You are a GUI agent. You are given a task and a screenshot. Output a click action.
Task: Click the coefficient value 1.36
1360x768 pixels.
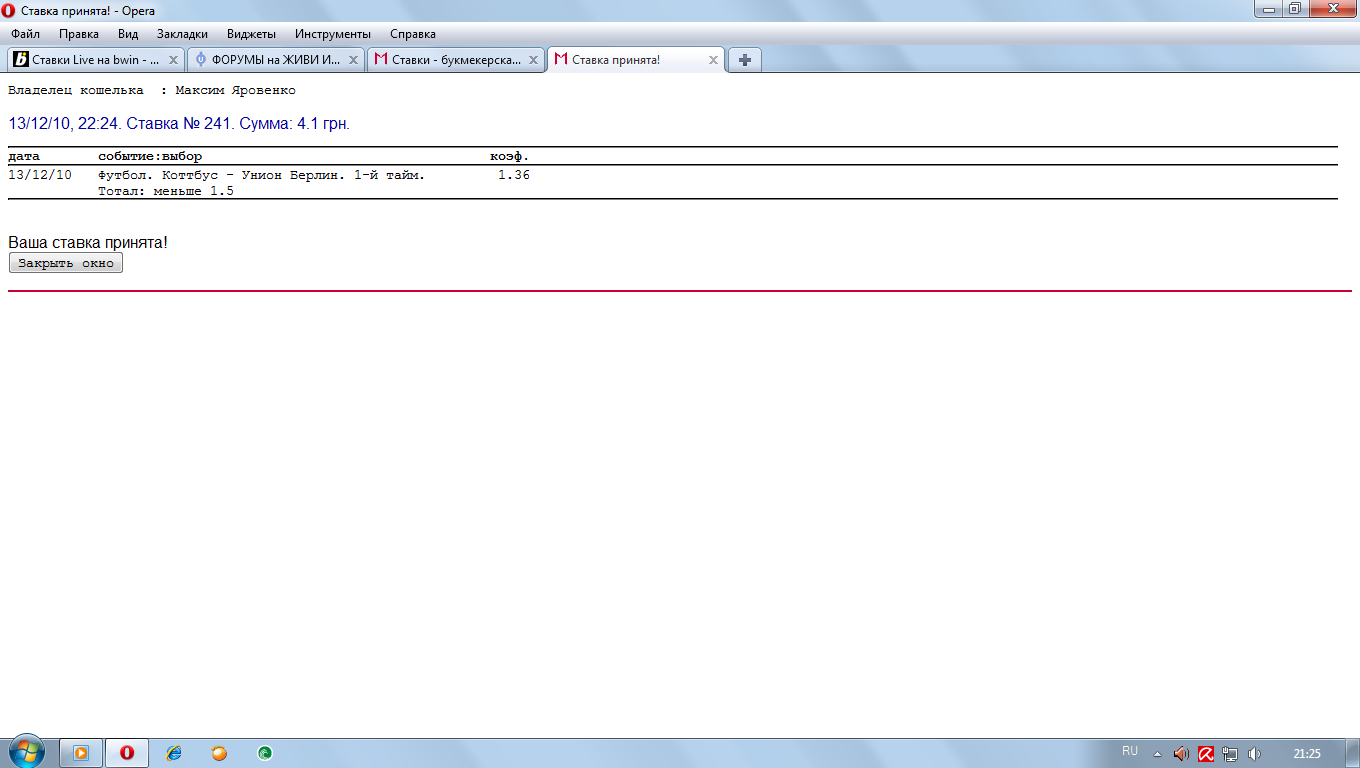coord(514,175)
